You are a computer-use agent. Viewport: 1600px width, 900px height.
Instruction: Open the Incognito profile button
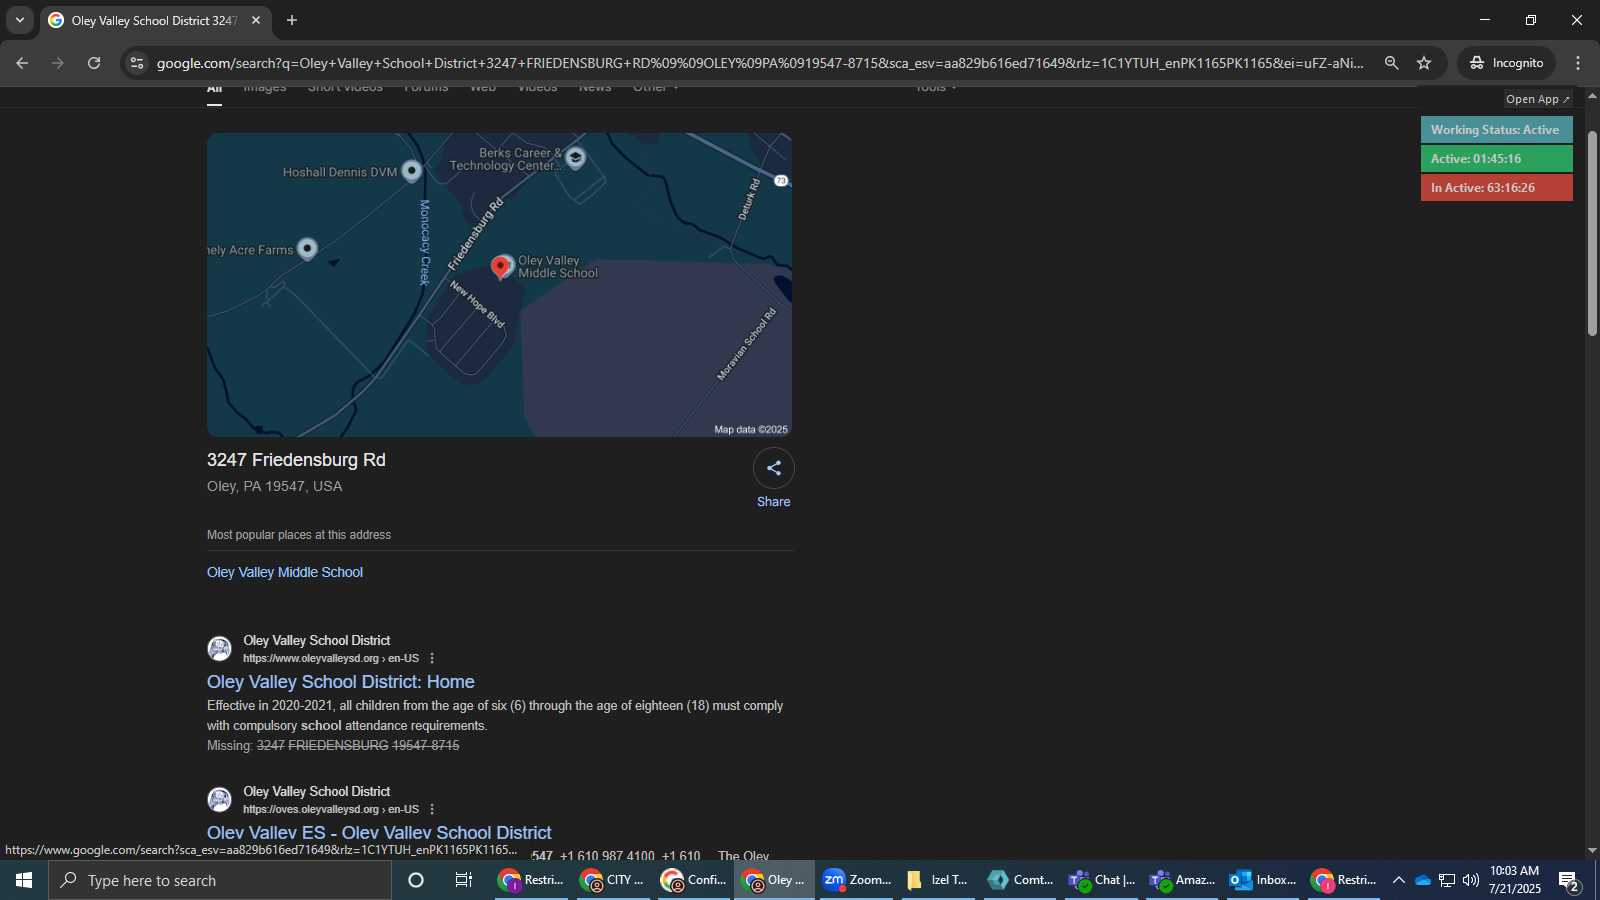[x=1506, y=63]
